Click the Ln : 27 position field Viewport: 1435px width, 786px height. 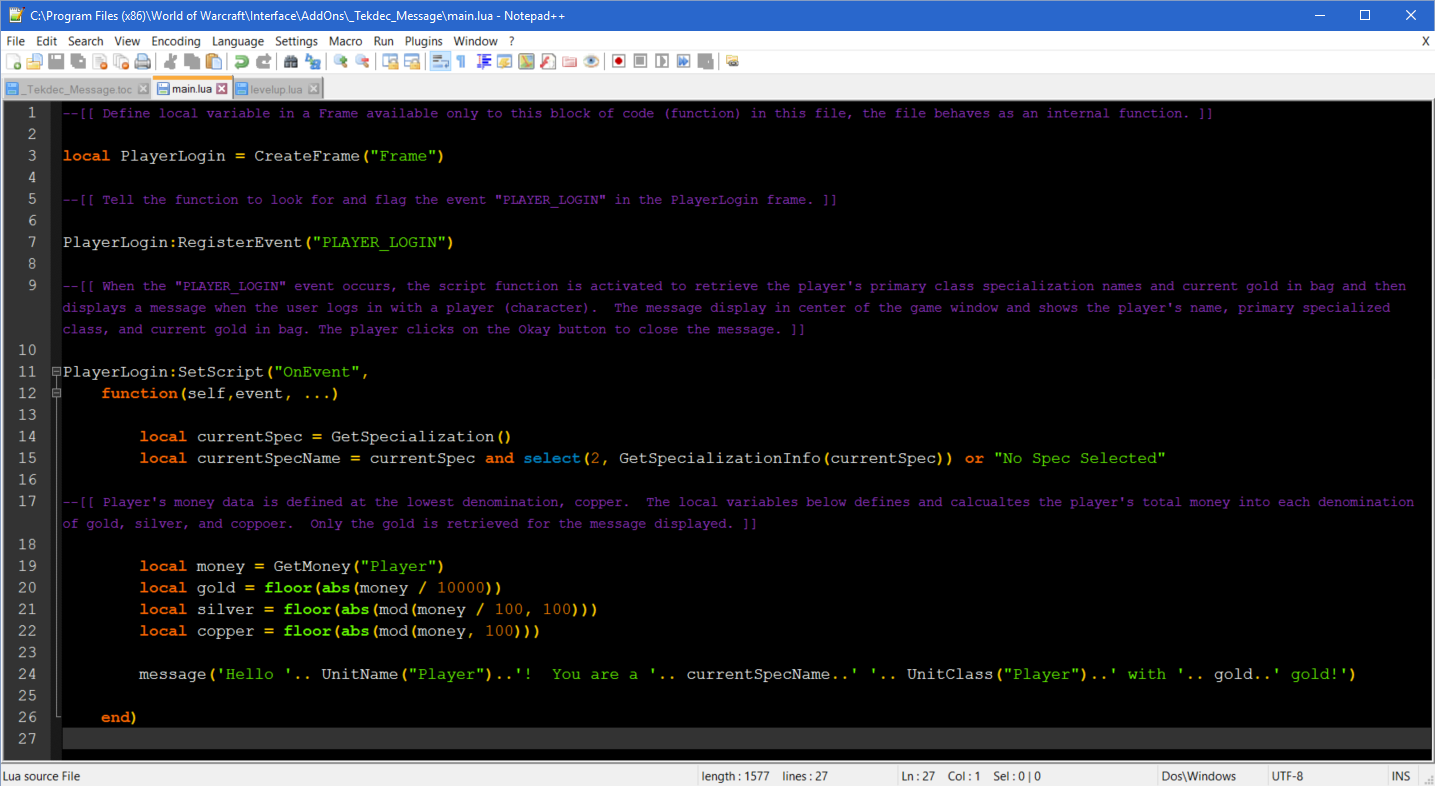point(918,776)
